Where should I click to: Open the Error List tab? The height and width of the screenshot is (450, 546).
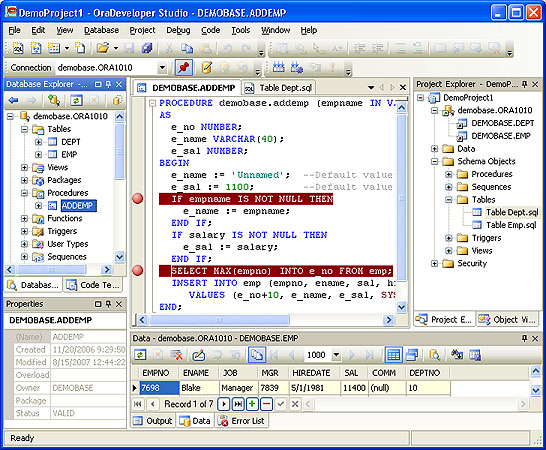[x=242, y=421]
